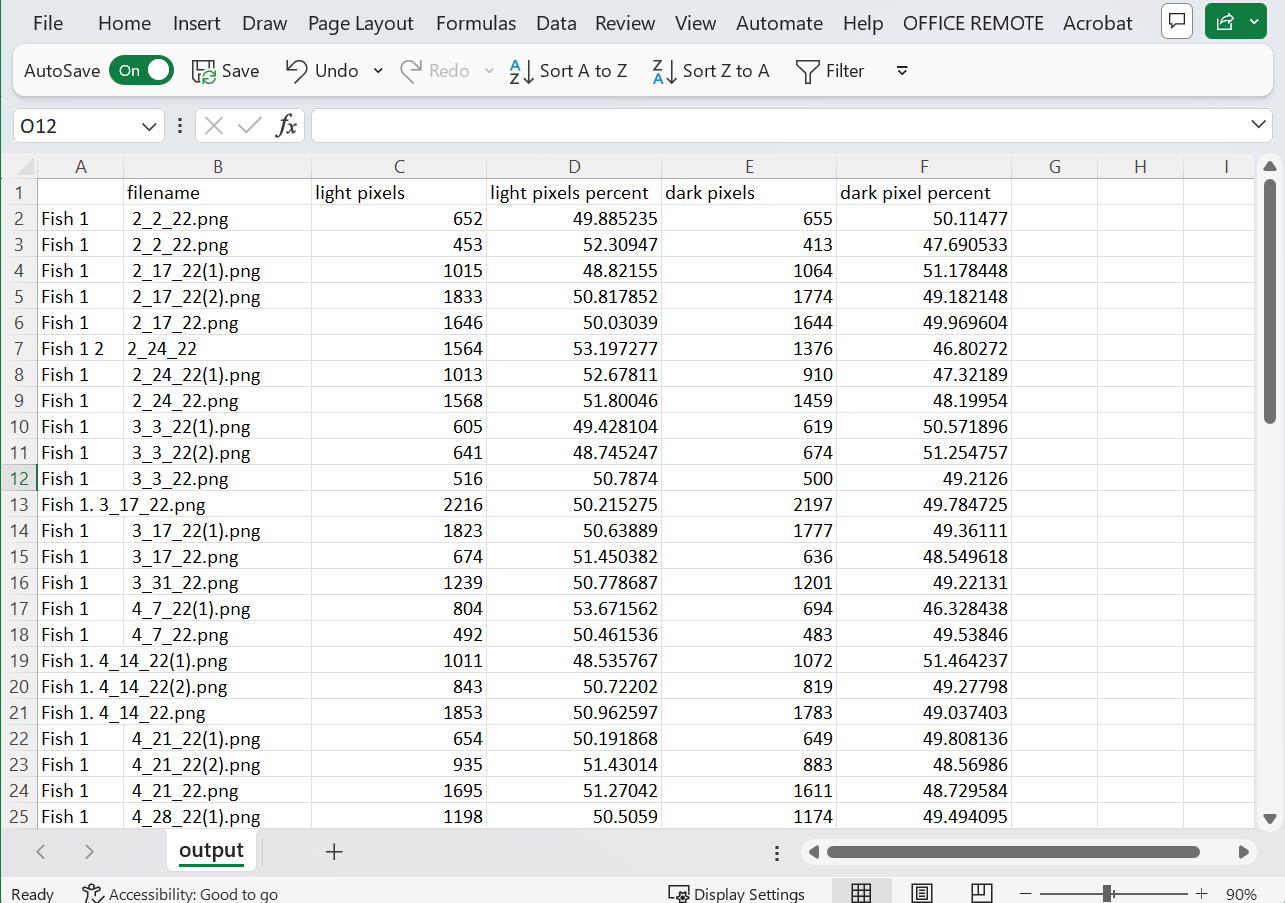
Task: Apply a Filter using the toolbar icon
Action: coord(830,70)
